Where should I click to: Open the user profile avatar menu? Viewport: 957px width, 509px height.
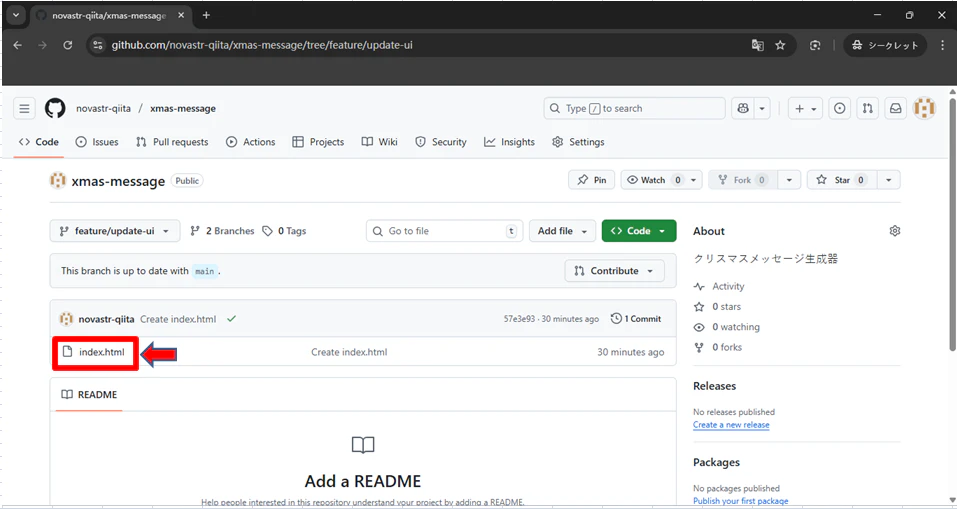(x=924, y=109)
